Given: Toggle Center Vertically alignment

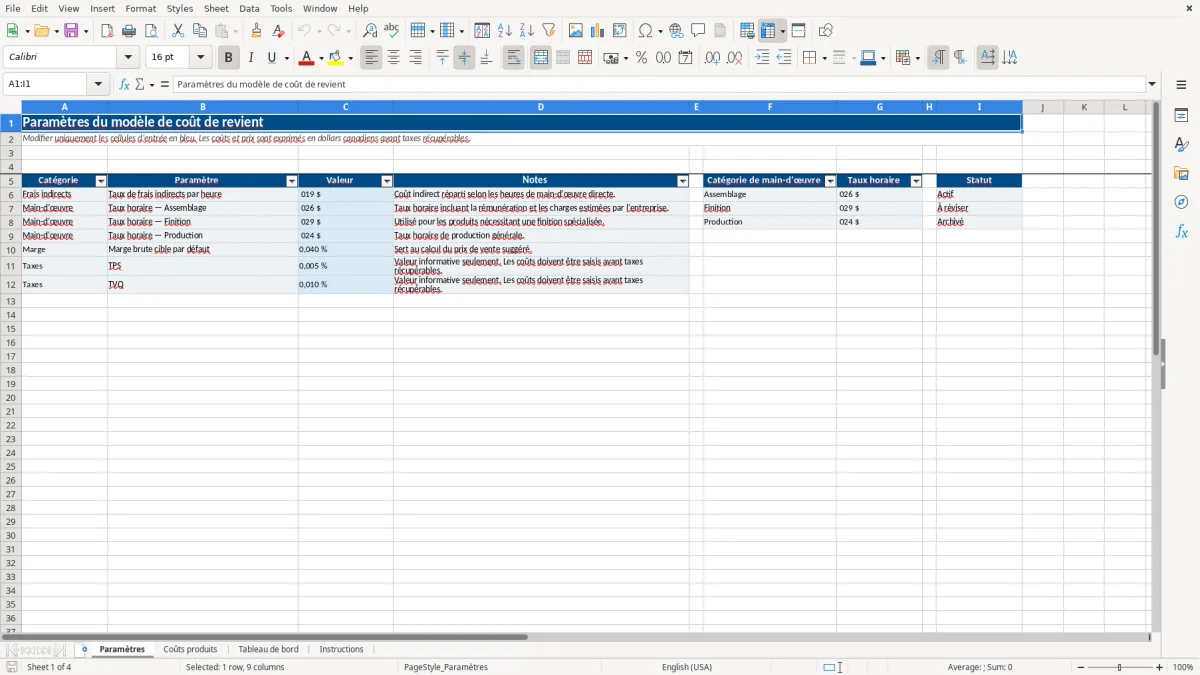Looking at the screenshot, I should point(464,58).
